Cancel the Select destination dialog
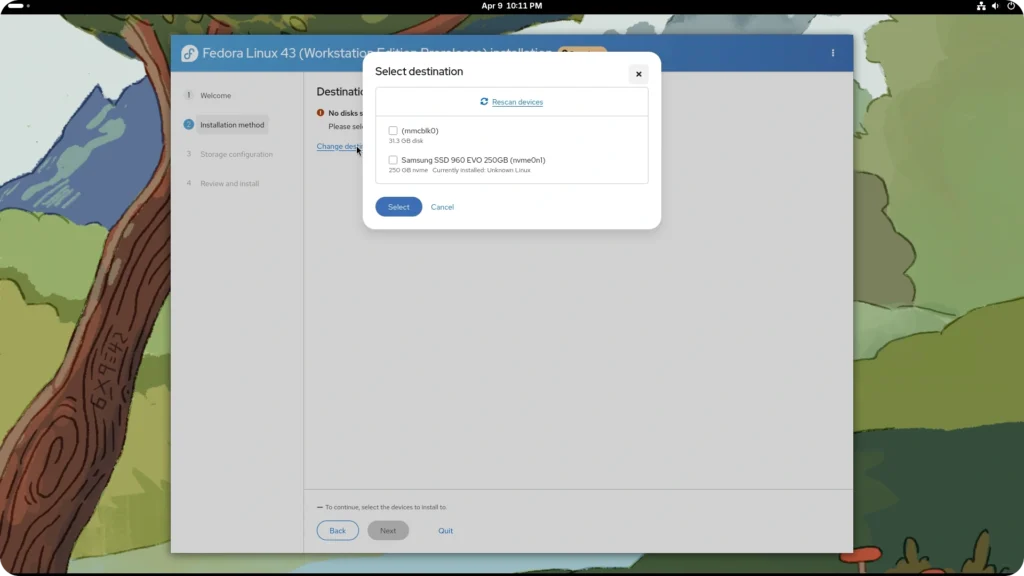 tap(442, 207)
